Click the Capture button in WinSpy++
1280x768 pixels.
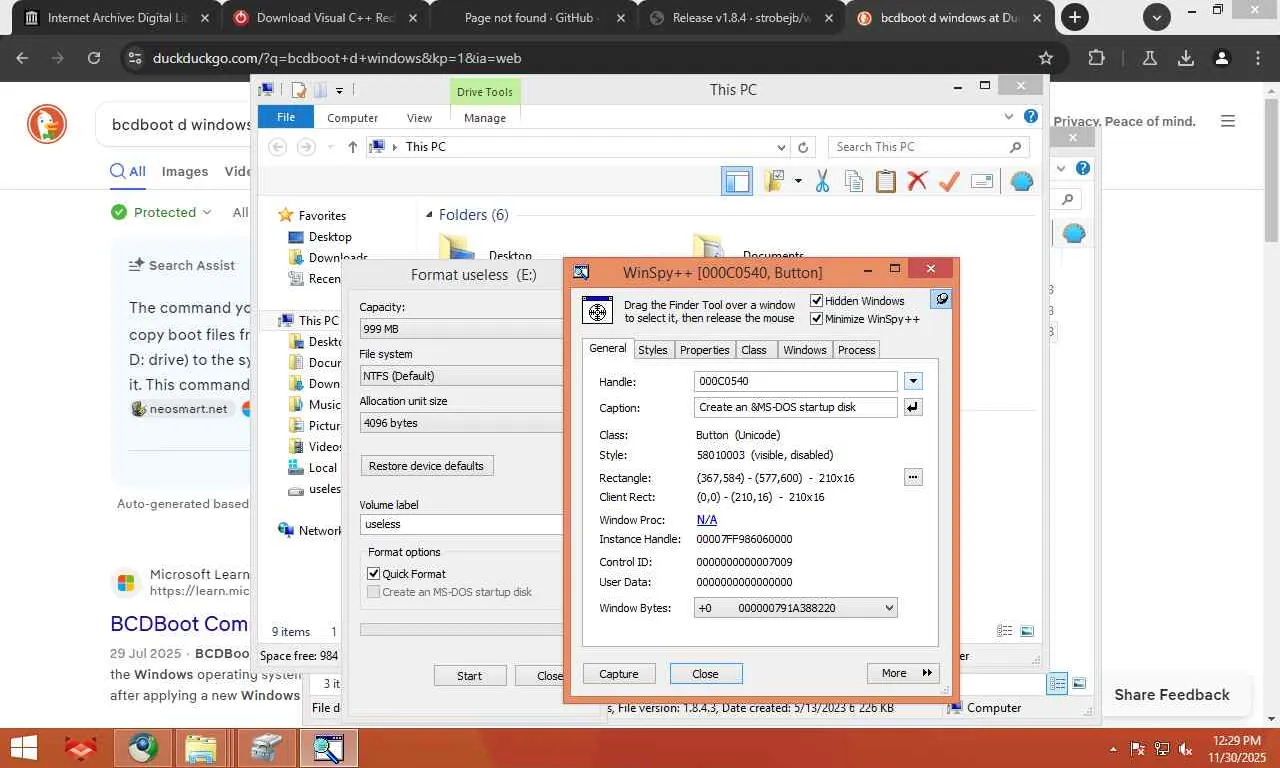coord(619,674)
